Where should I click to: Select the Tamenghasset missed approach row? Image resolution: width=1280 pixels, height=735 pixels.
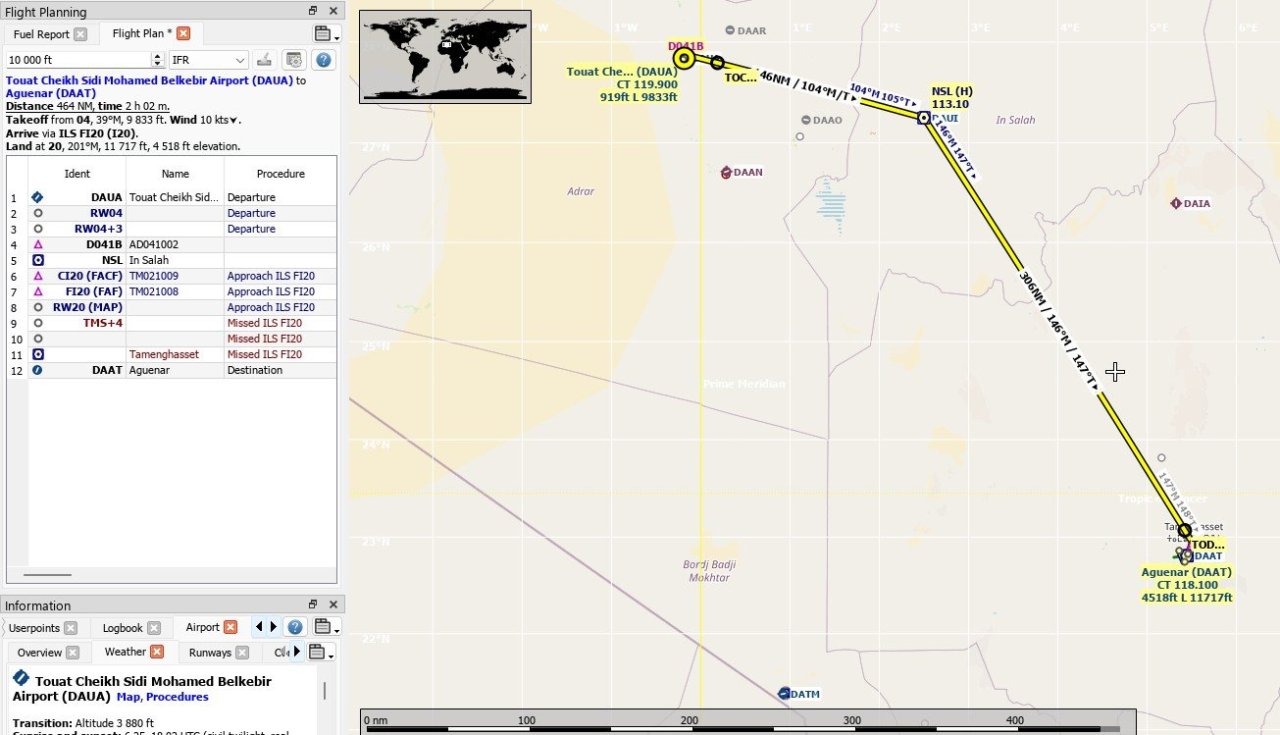click(172, 355)
